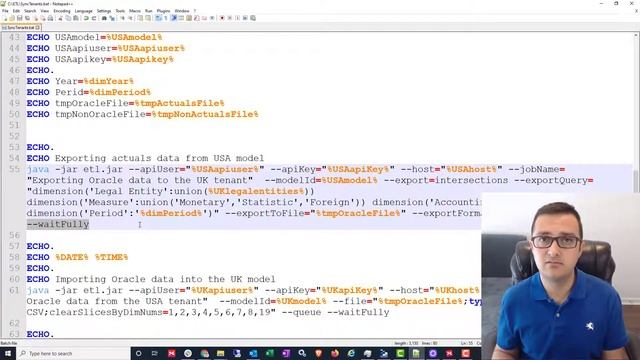
Task: Click the Open file toolbar icon
Action: pos(12,18)
